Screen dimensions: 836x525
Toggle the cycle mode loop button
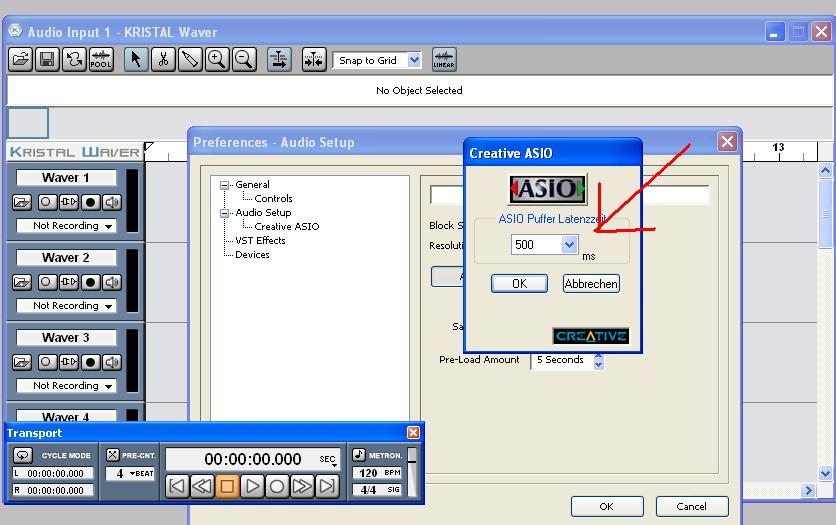[22, 455]
